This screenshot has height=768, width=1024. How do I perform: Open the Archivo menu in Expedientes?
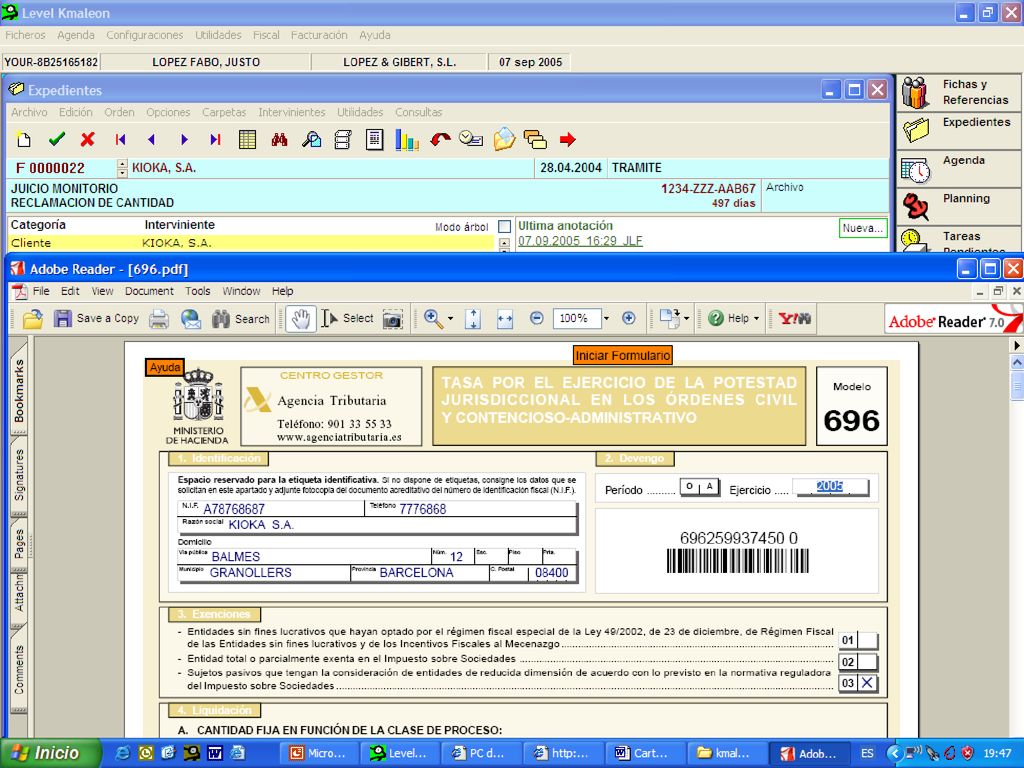(29, 112)
